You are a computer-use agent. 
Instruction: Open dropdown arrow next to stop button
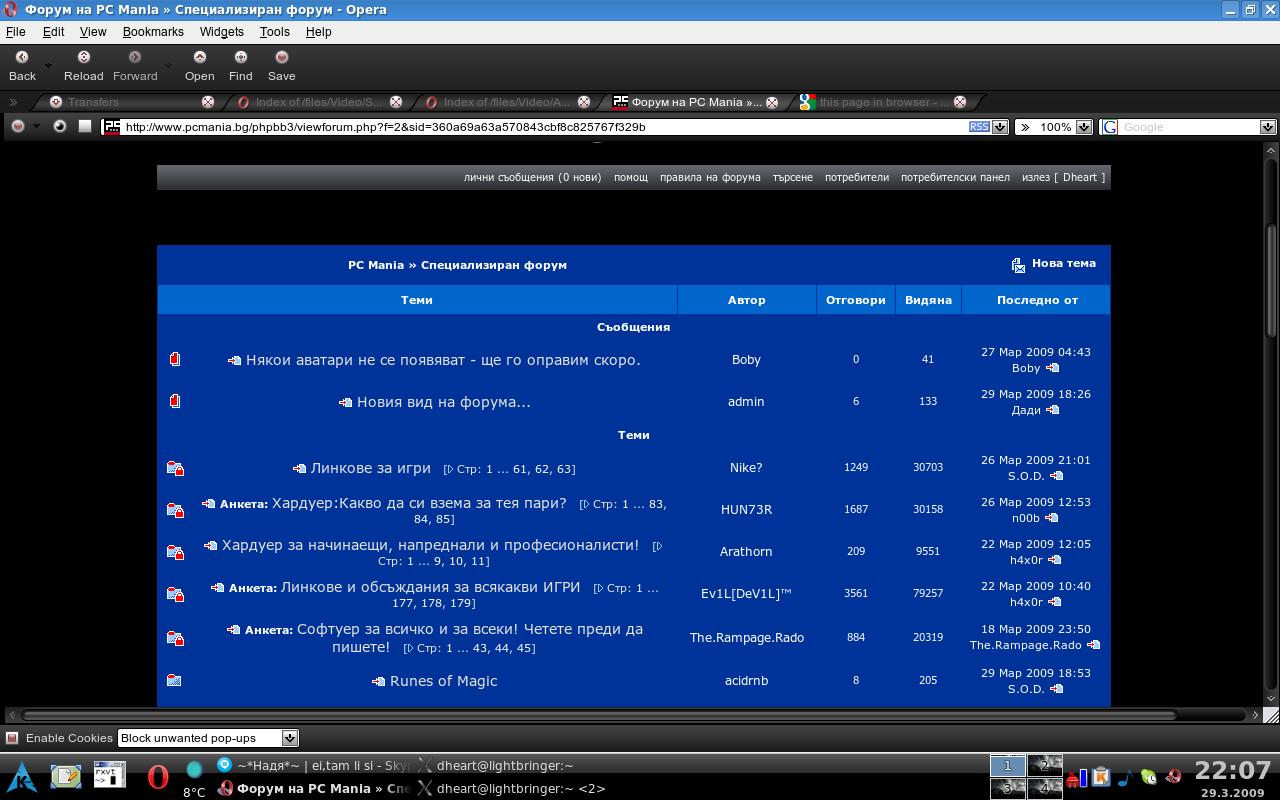36,127
